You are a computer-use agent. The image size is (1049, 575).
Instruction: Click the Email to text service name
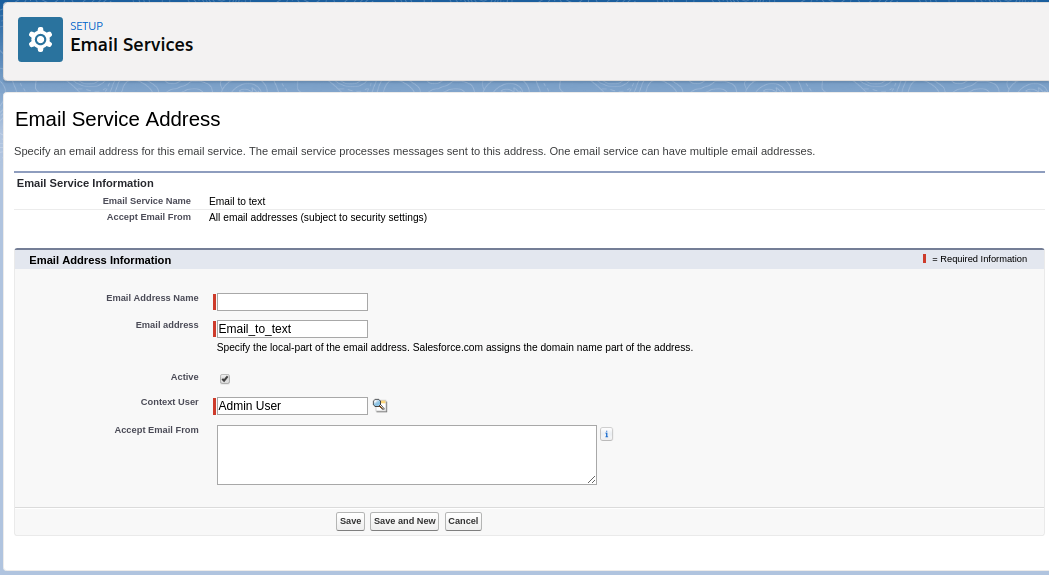(x=237, y=201)
